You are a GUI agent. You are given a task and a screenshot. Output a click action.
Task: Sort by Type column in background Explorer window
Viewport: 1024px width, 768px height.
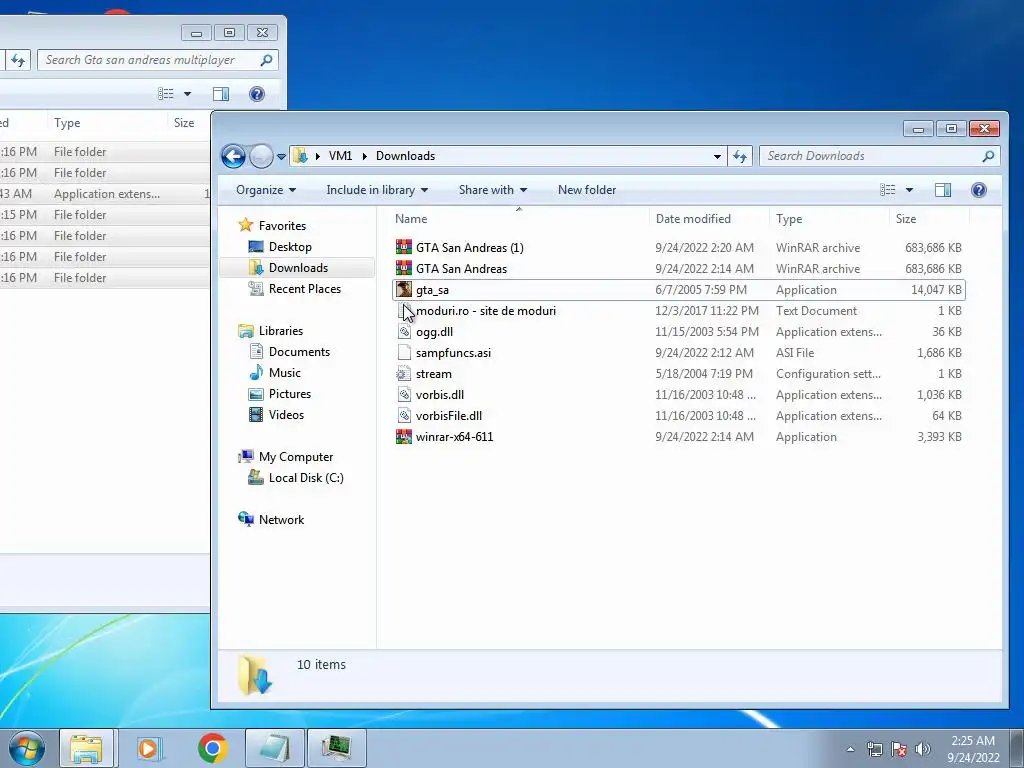click(x=67, y=123)
